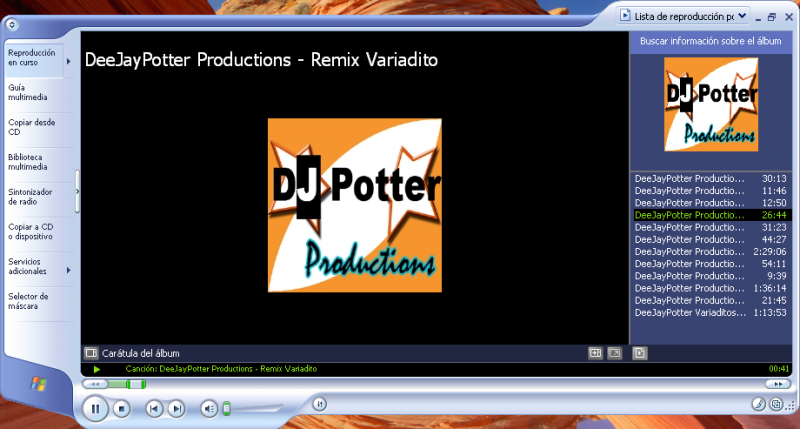Select the playlist track lasting 9:39
Viewport: 800px width, 429px height.
point(711,276)
